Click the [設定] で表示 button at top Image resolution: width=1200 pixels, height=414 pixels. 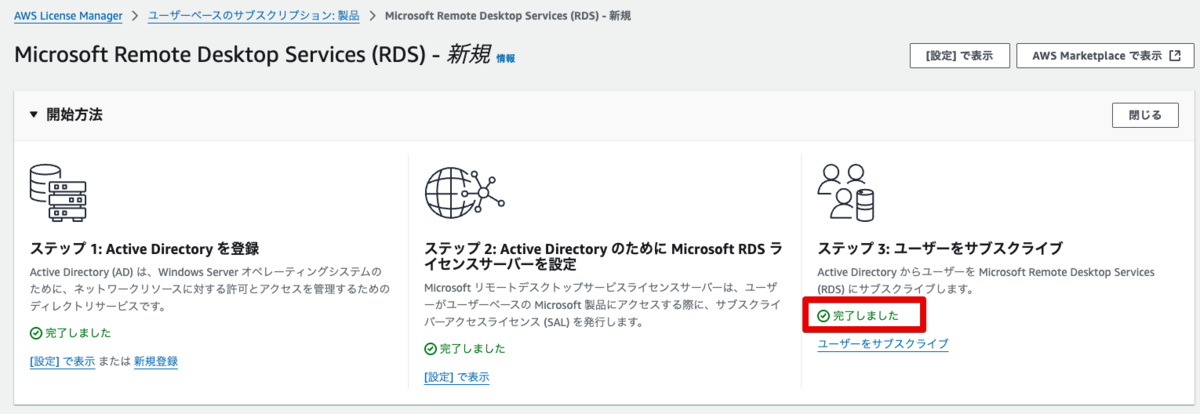click(x=959, y=56)
